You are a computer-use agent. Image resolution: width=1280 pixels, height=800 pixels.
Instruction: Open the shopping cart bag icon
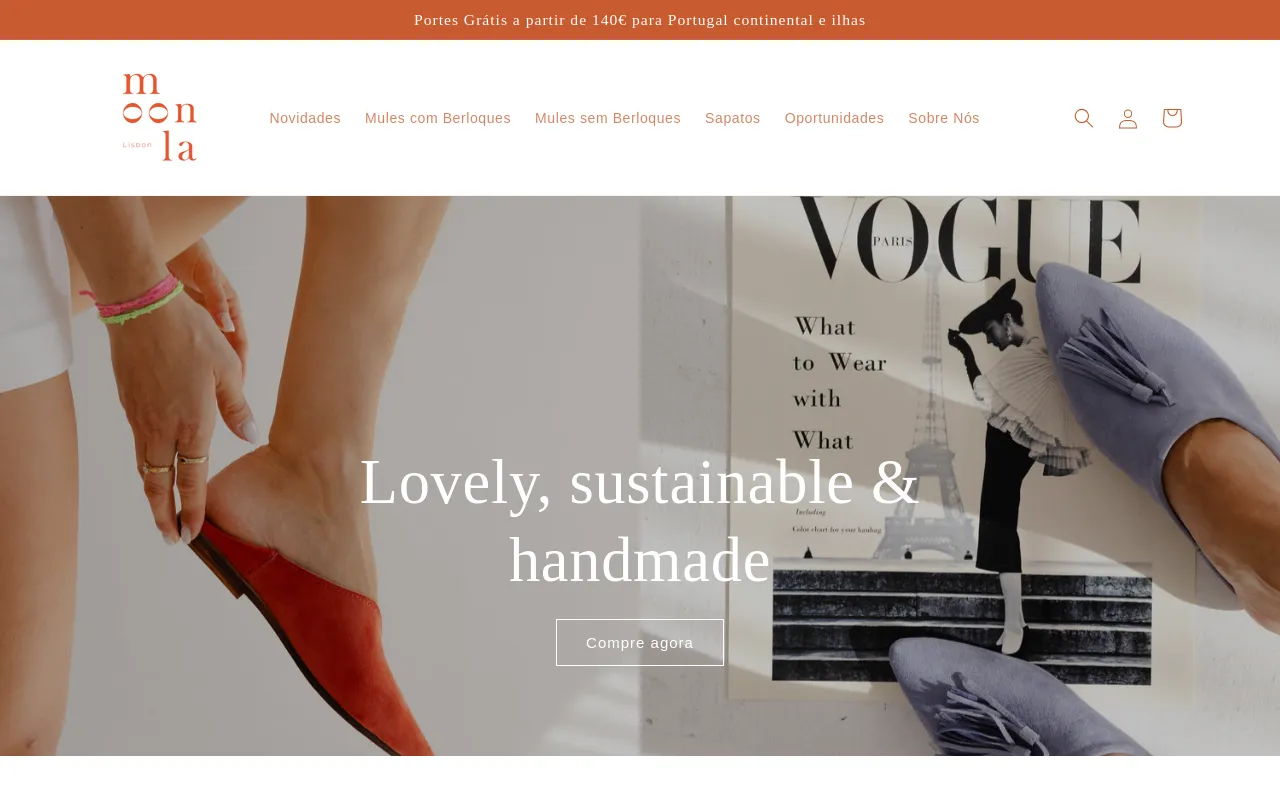(1172, 118)
